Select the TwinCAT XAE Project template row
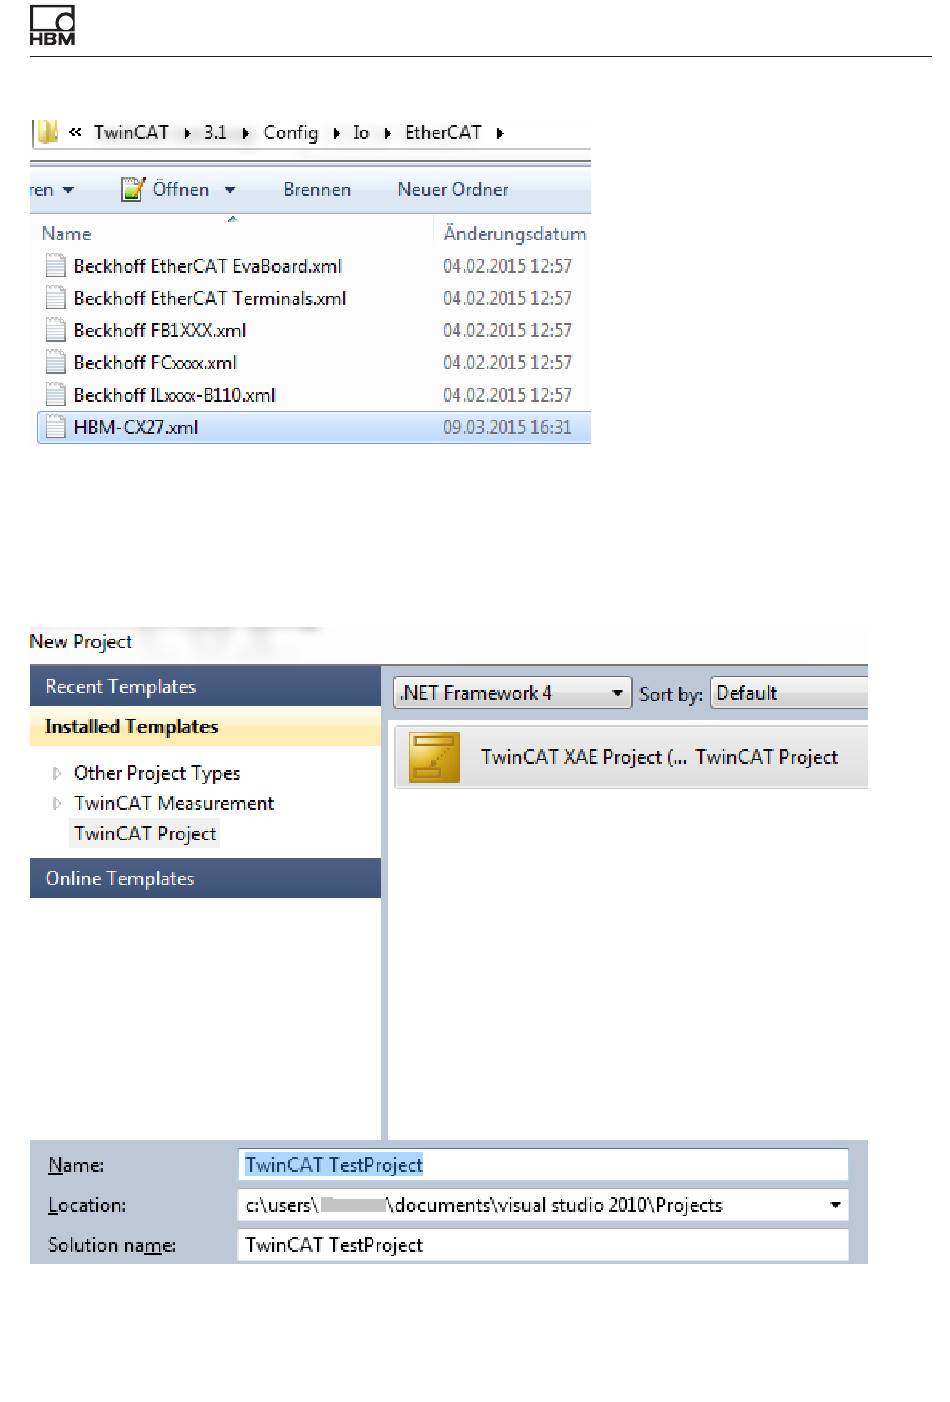950x1402 pixels. pos(631,757)
